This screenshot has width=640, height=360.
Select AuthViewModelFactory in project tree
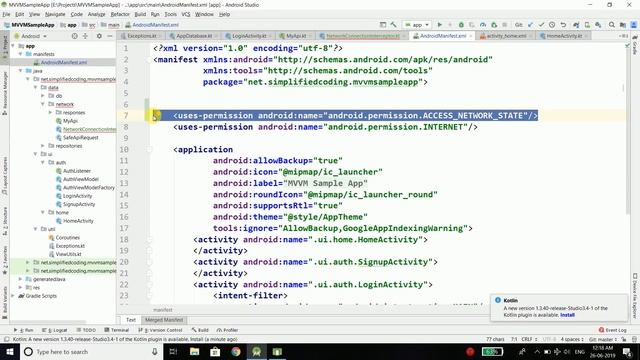89,187
